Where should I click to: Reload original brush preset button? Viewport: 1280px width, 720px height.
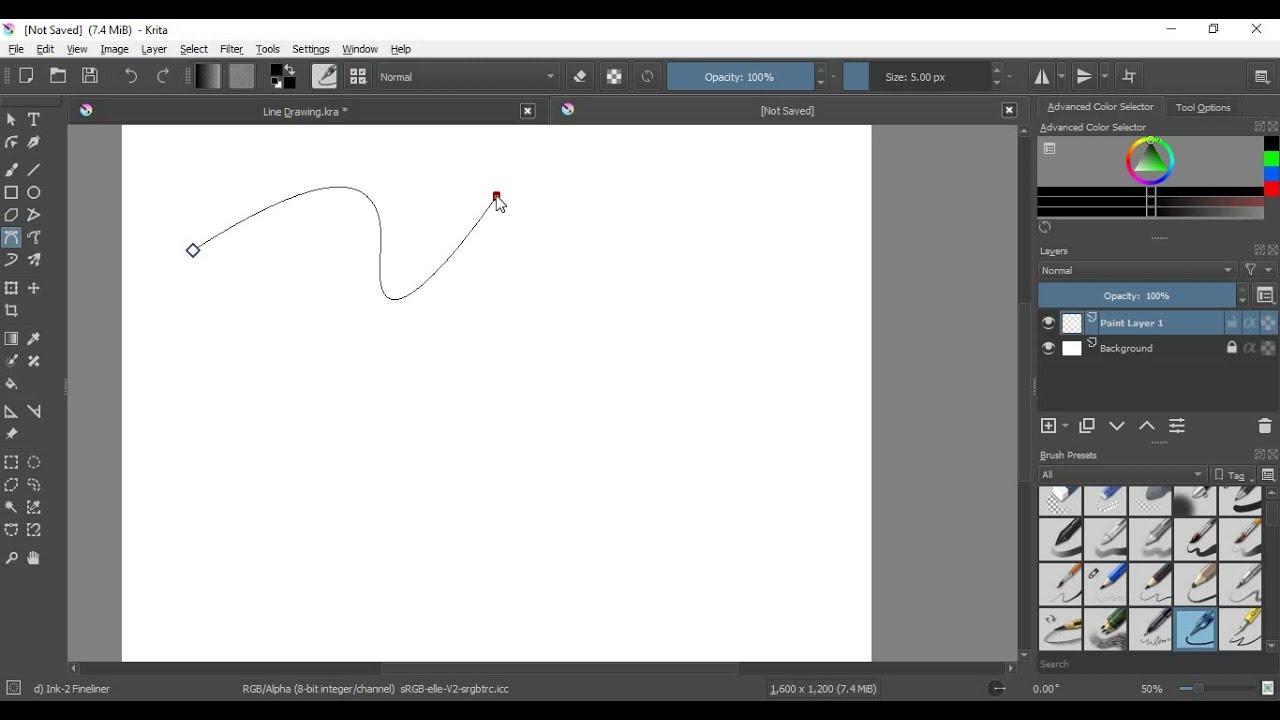coord(648,77)
